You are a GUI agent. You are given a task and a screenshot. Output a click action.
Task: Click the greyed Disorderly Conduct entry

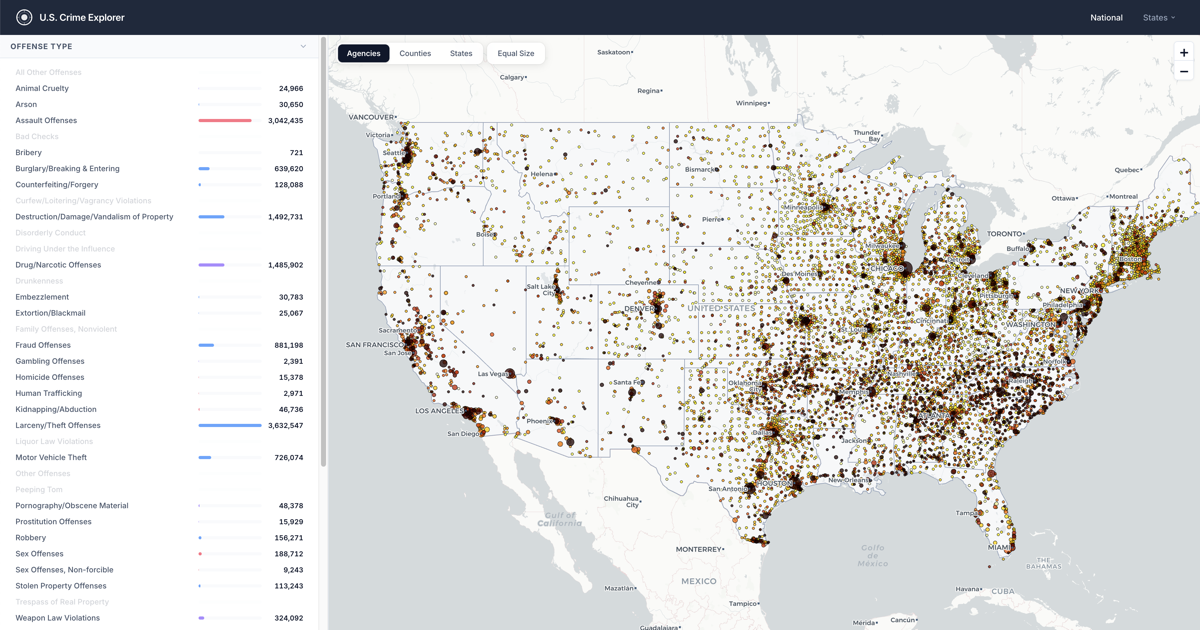click(51, 232)
